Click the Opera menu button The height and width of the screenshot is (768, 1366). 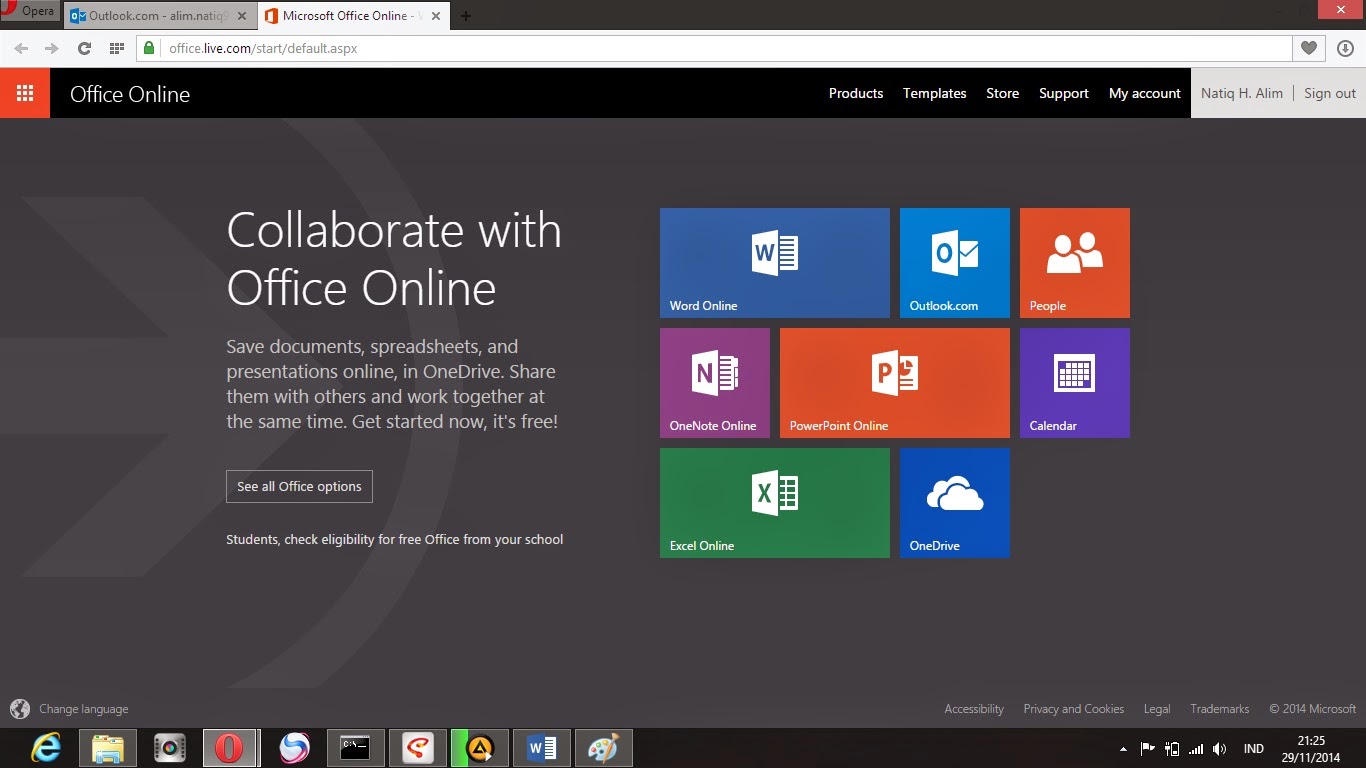(x=30, y=12)
